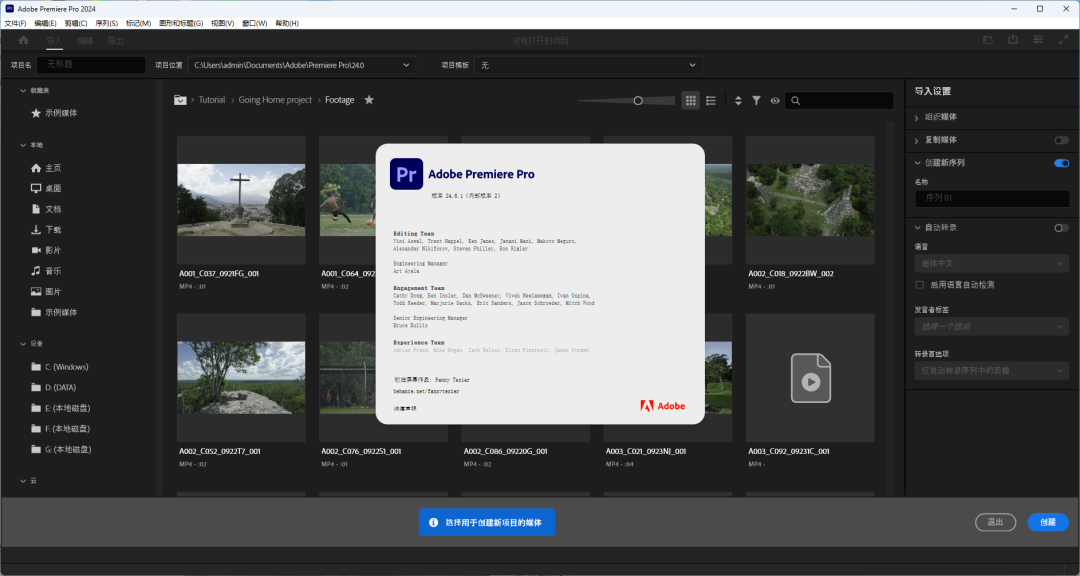Viewport: 1080px width, 576px height.
Task: Click the quick export share icon
Action: pos(1012,40)
